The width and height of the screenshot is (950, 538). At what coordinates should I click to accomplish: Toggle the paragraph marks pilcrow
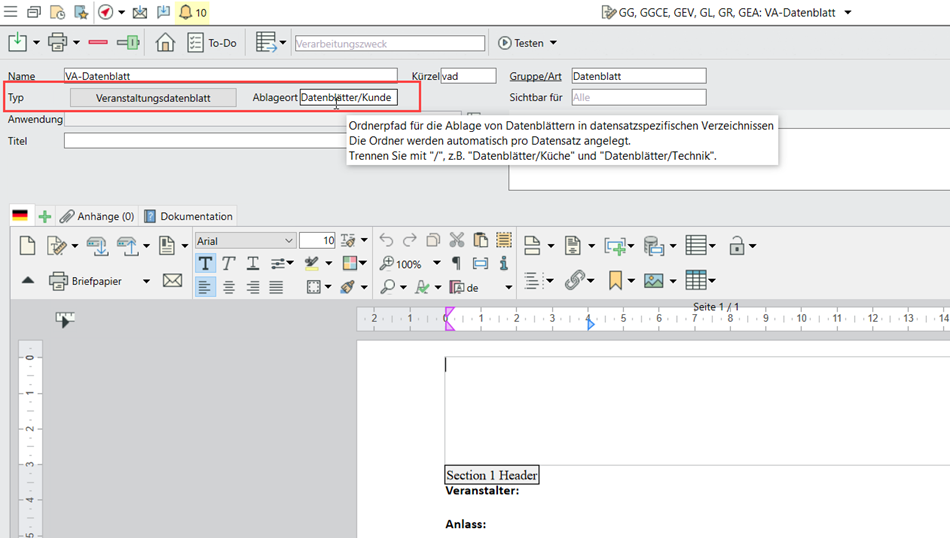457,264
